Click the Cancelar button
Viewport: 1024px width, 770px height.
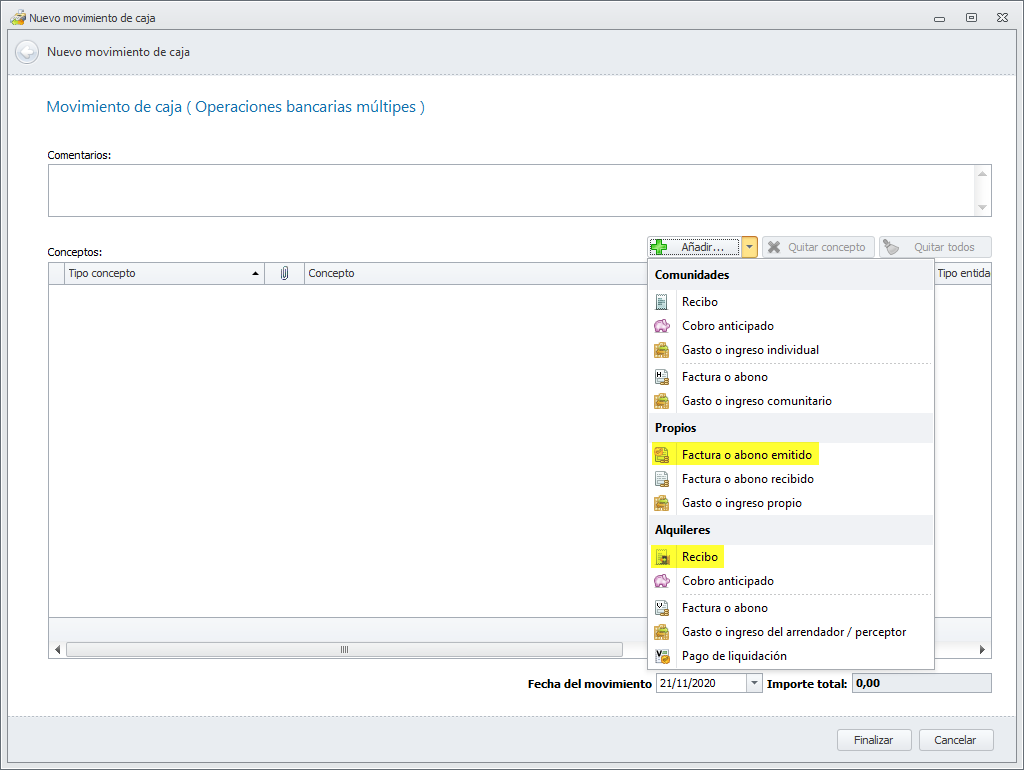(x=955, y=740)
